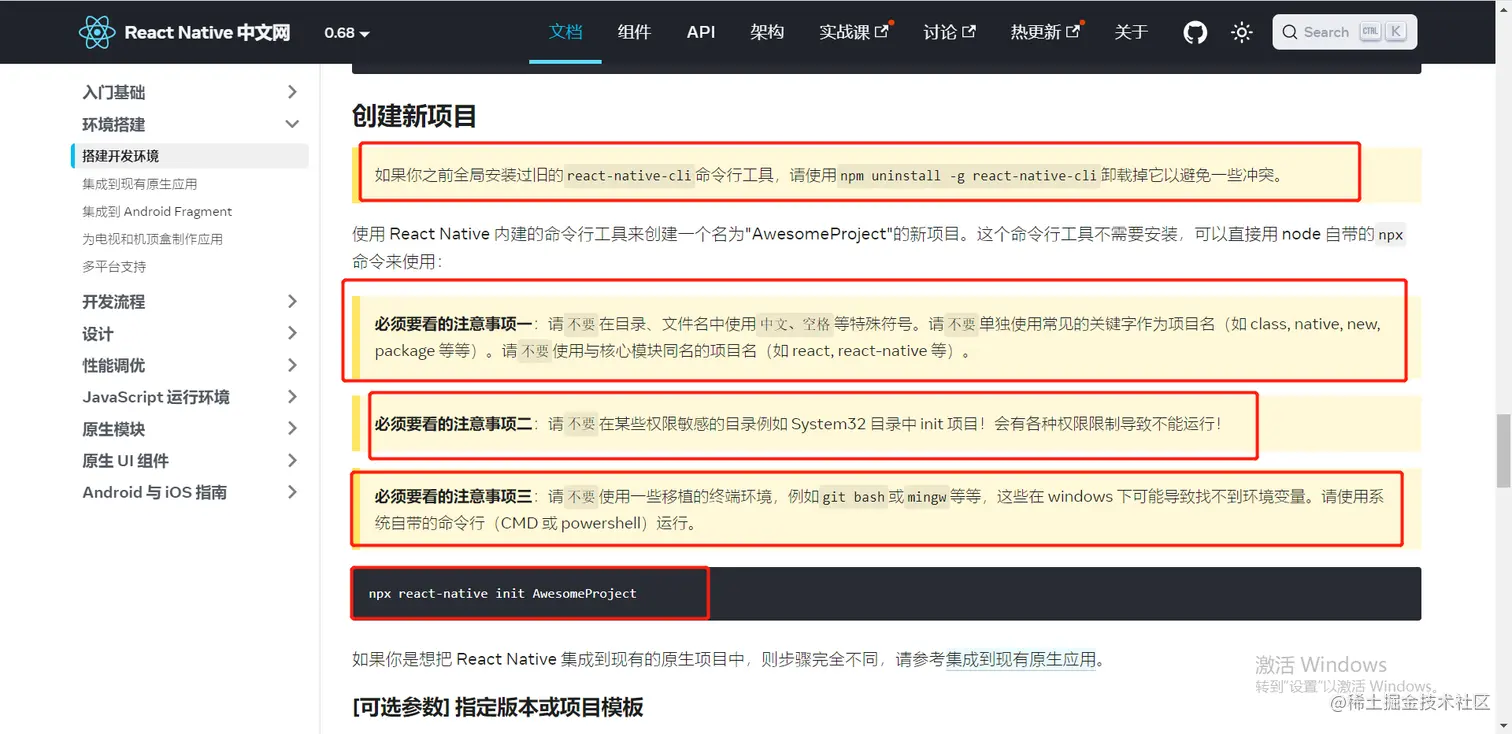Click the React atom logo
The image size is (1512, 734).
pos(97,32)
